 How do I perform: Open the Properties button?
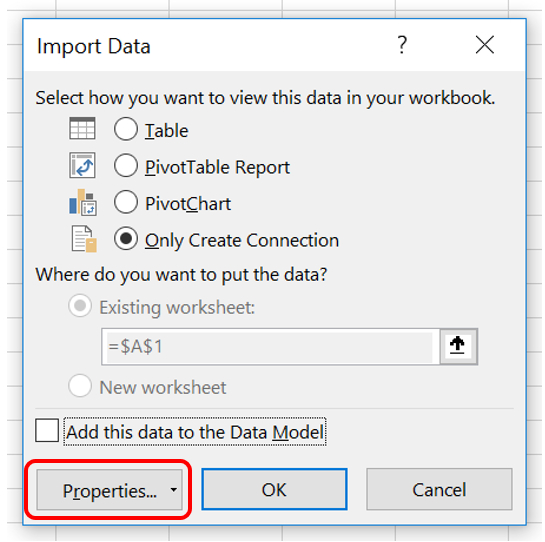point(109,490)
